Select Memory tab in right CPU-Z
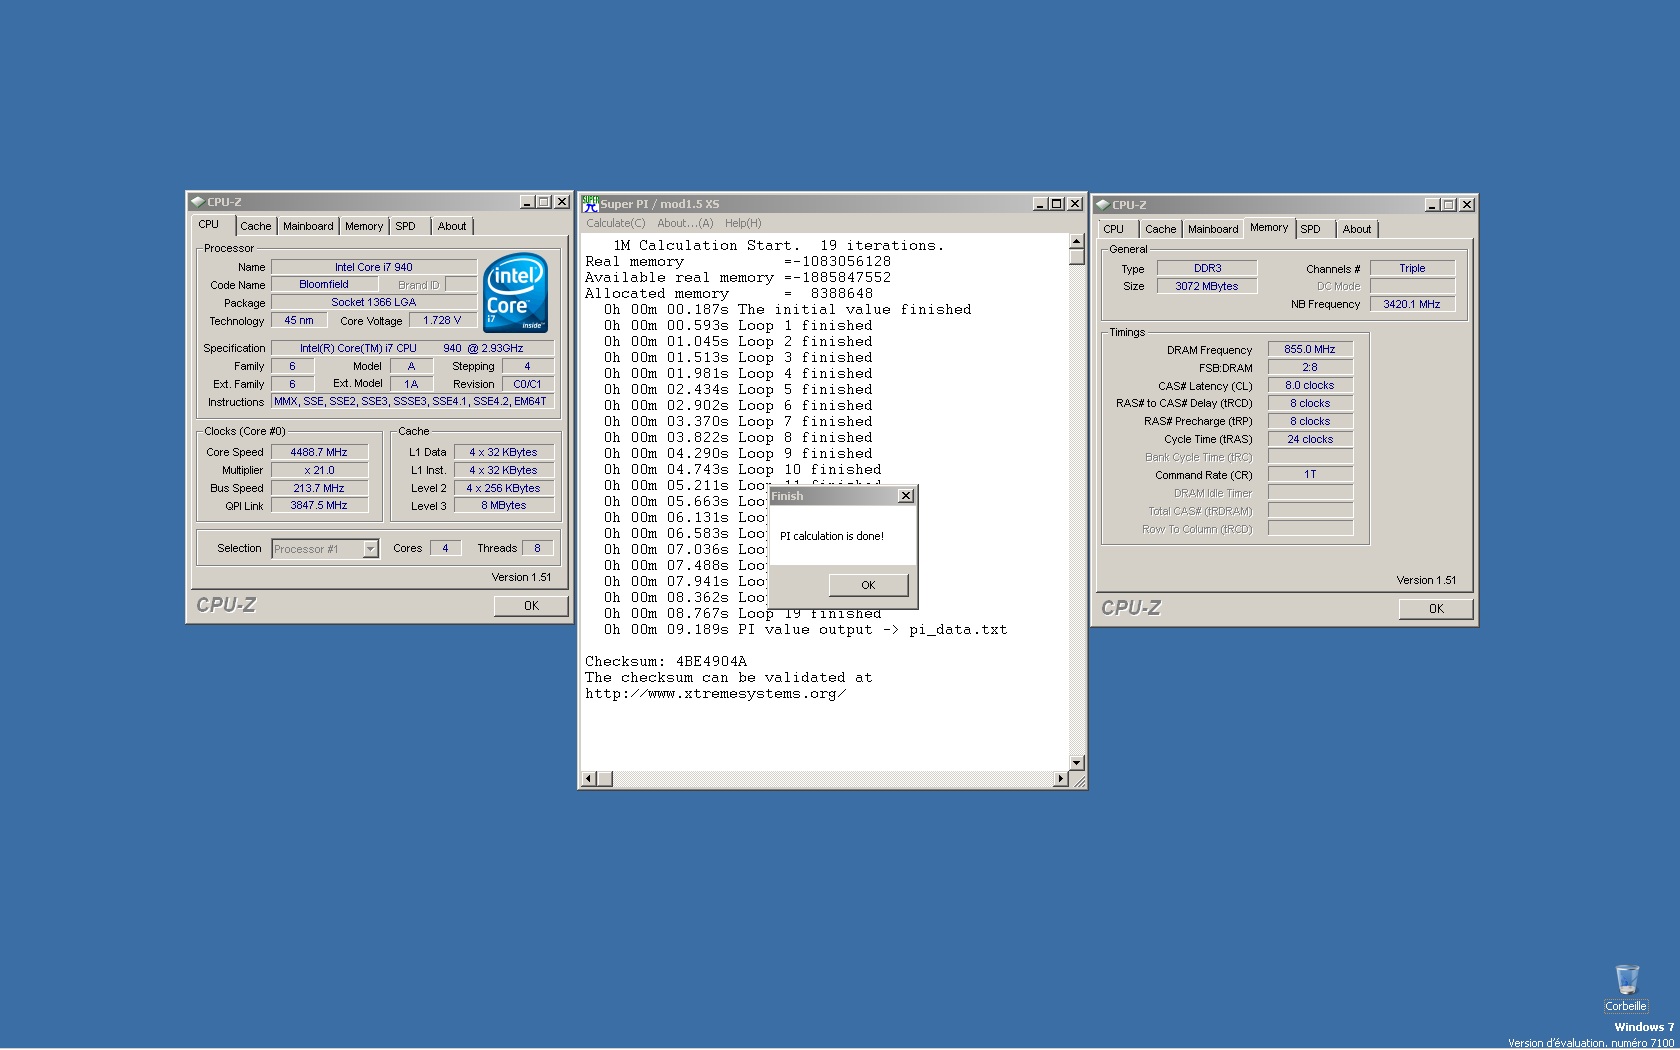Image resolution: width=1680 pixels, height=1050 pixels. [x=1269, y=228]
